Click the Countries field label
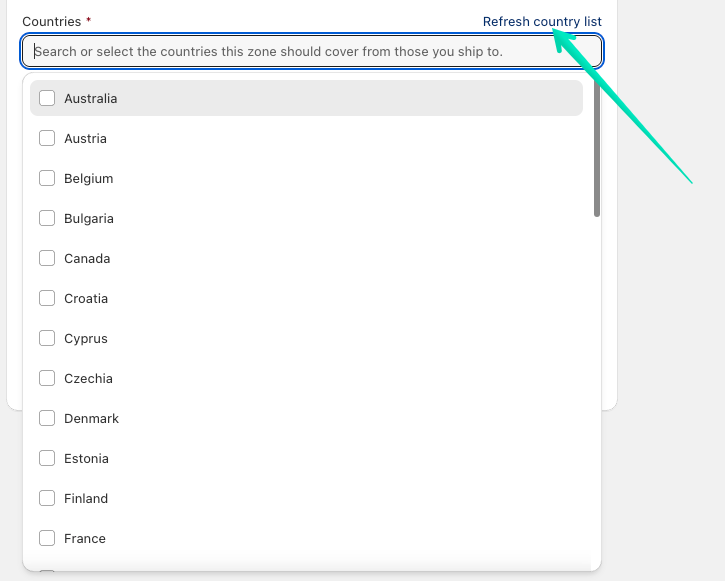Viewport: 725px width, 581px height. pyautogui.click(x=52, y=21)
